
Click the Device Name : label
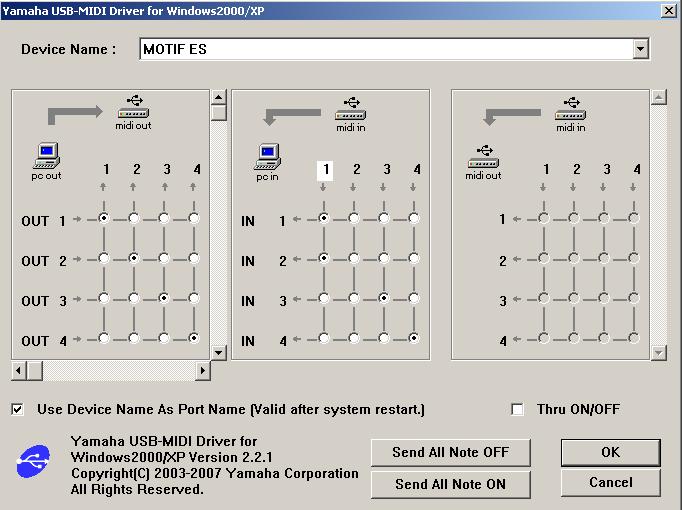69,49
